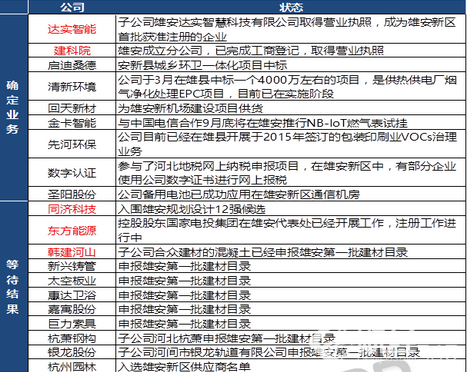Click the 等待结果 category cell
This screenshot has width=467, height=372.
13,287
